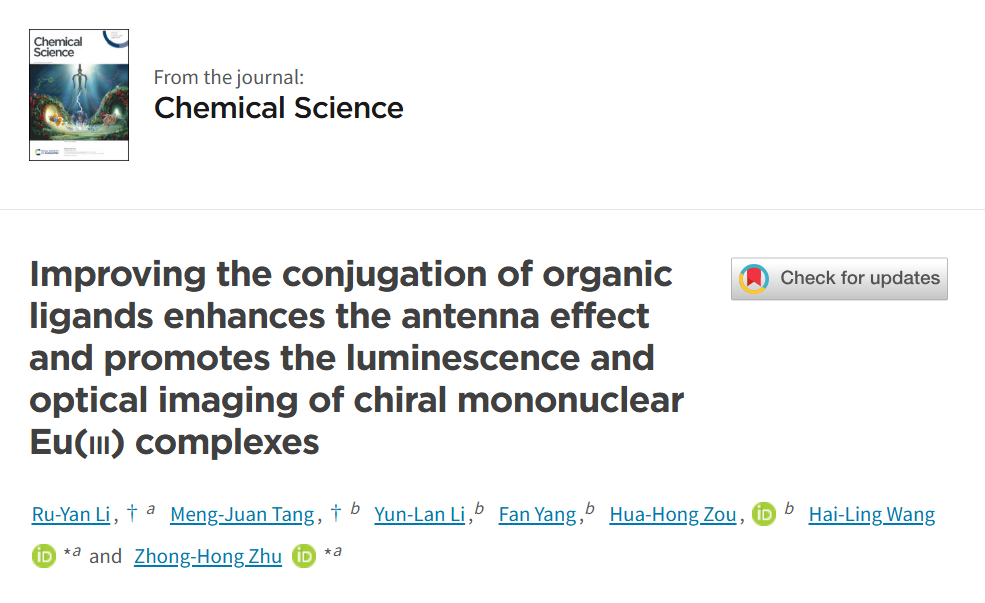Click affiliation superscript a after Zhong-Hong Zhu

click(337, 551)
